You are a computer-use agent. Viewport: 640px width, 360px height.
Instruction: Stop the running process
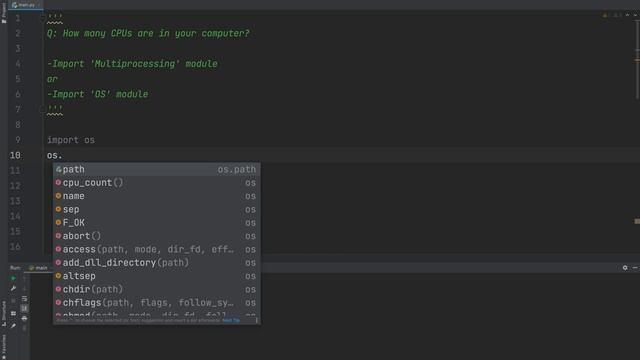13,301
